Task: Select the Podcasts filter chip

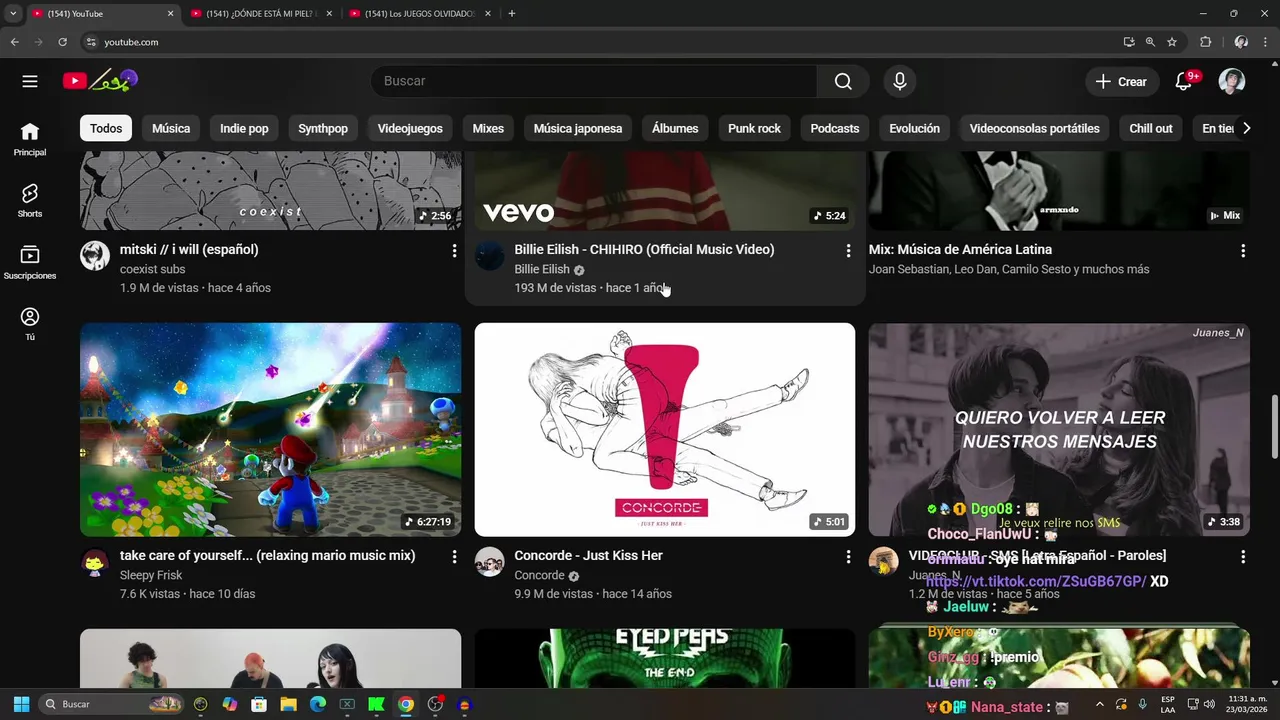Action: click(835, 128)
